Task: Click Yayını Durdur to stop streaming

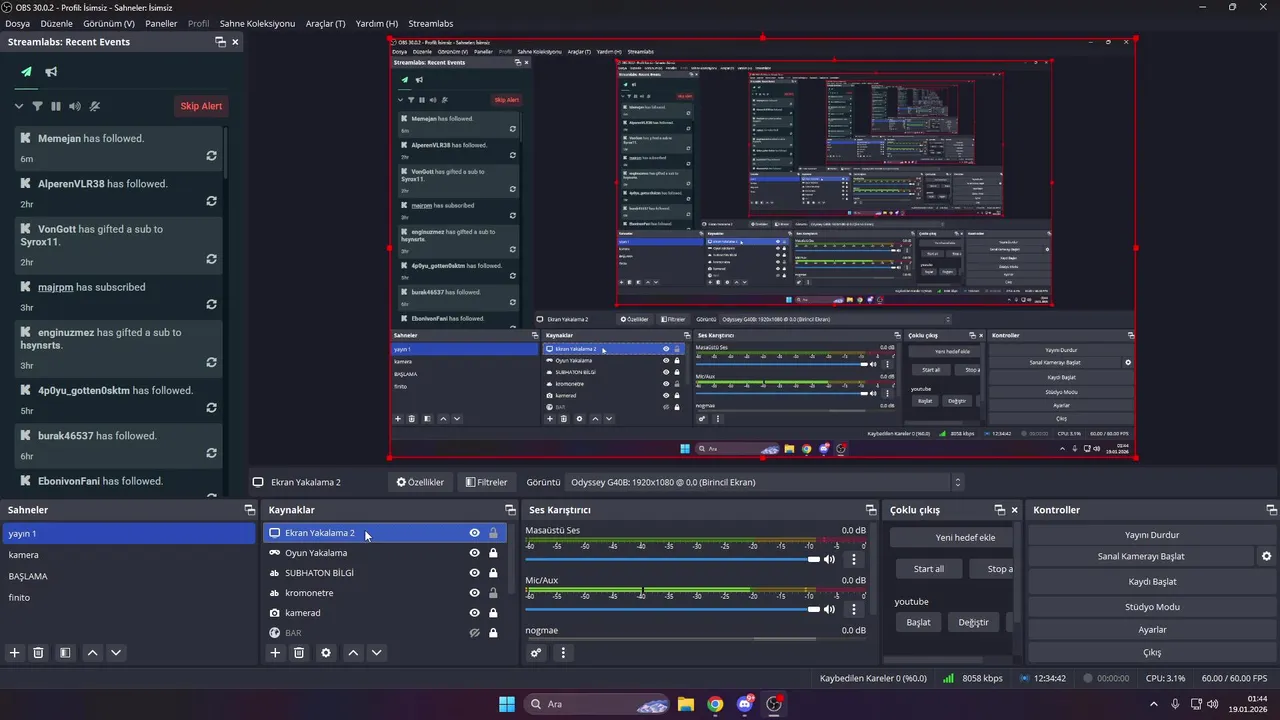Action: [1152, 534]
